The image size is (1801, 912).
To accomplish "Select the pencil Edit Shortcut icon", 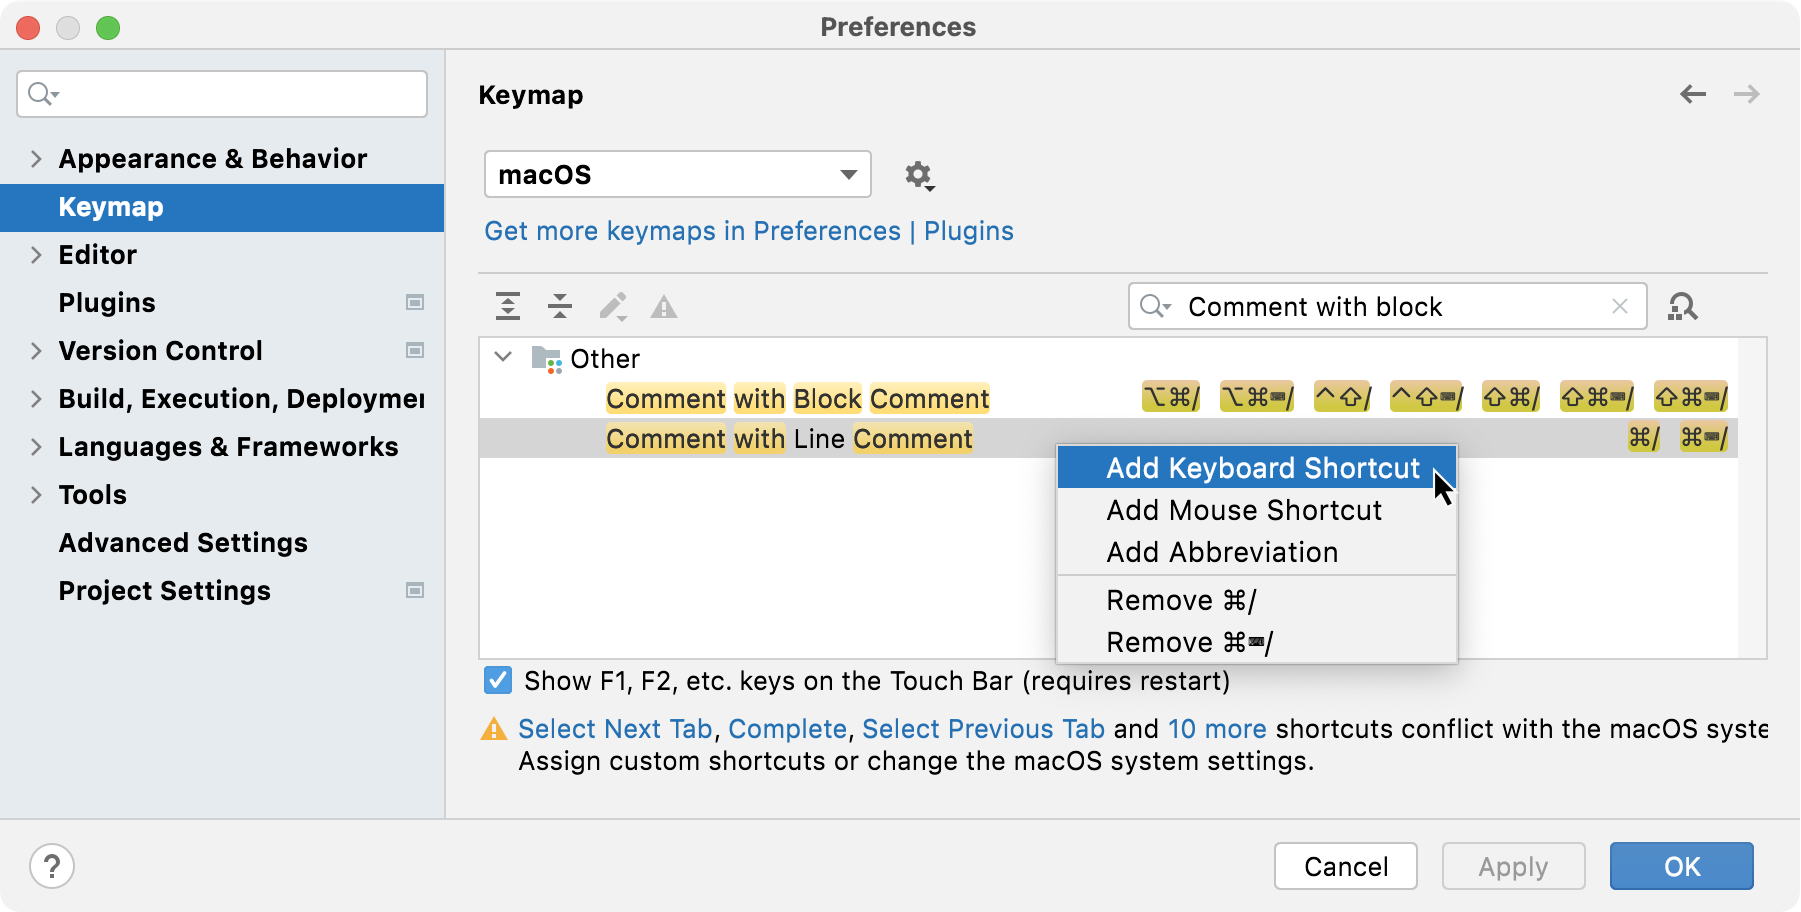I will [613, 307].
